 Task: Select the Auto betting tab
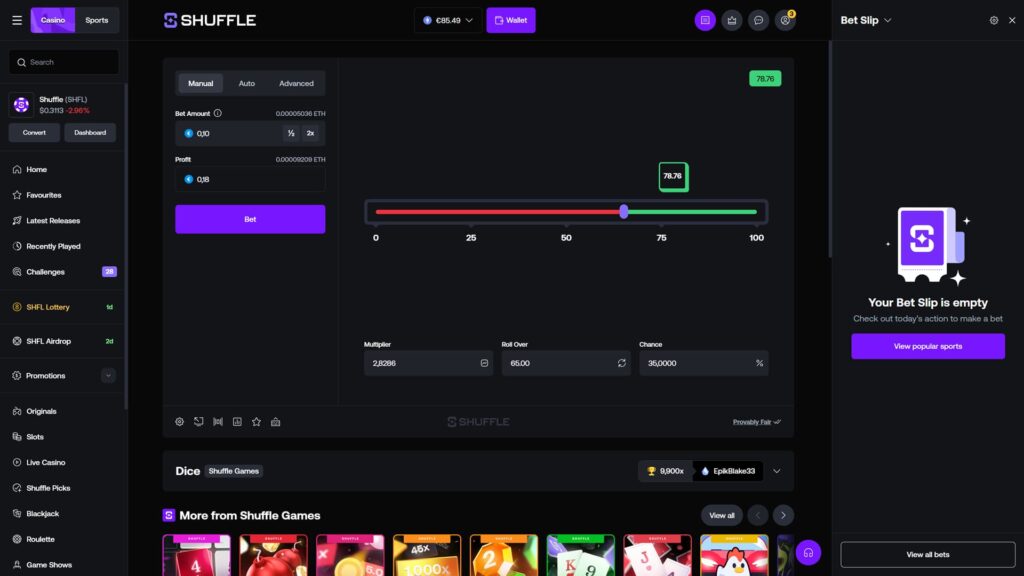coord(246,83)
